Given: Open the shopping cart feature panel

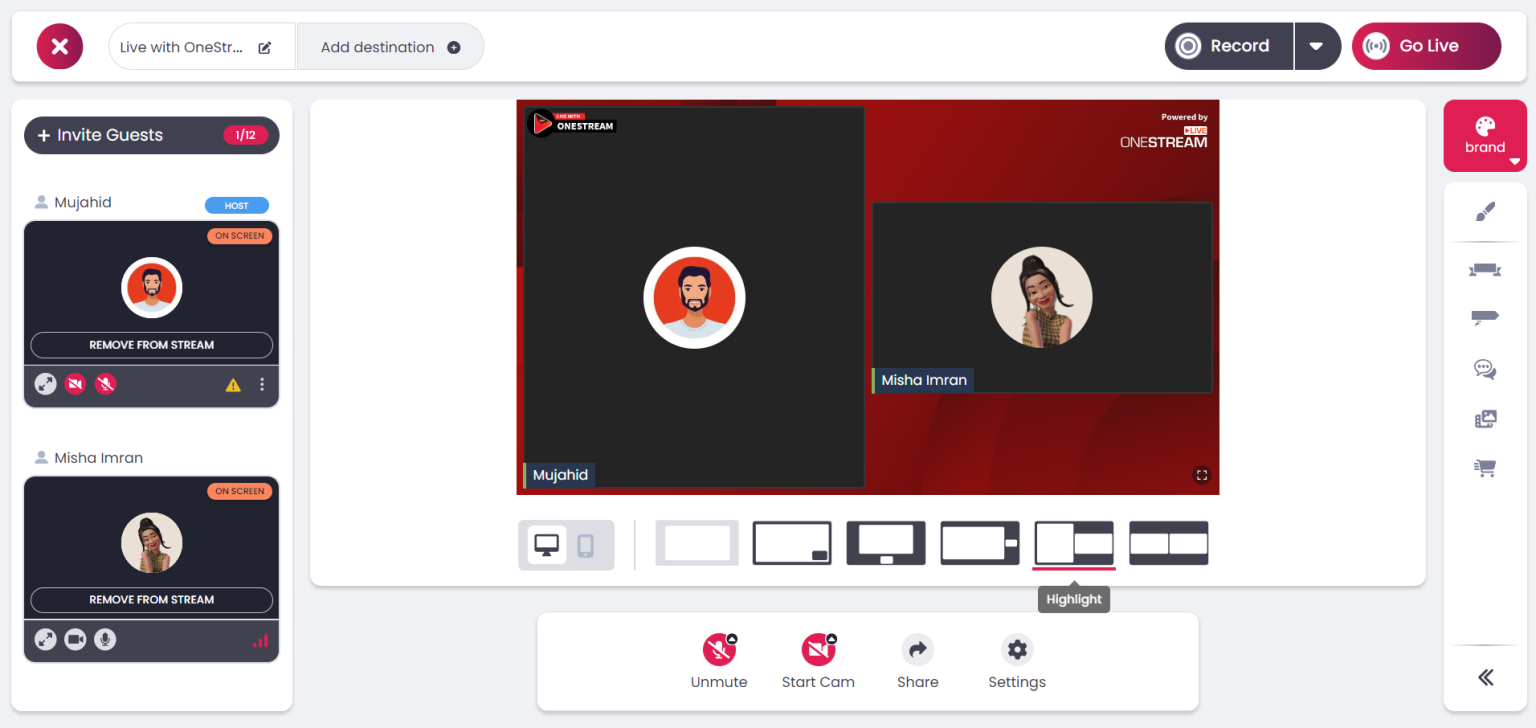Looking at the screenshot, I should tap(1484, 467).
